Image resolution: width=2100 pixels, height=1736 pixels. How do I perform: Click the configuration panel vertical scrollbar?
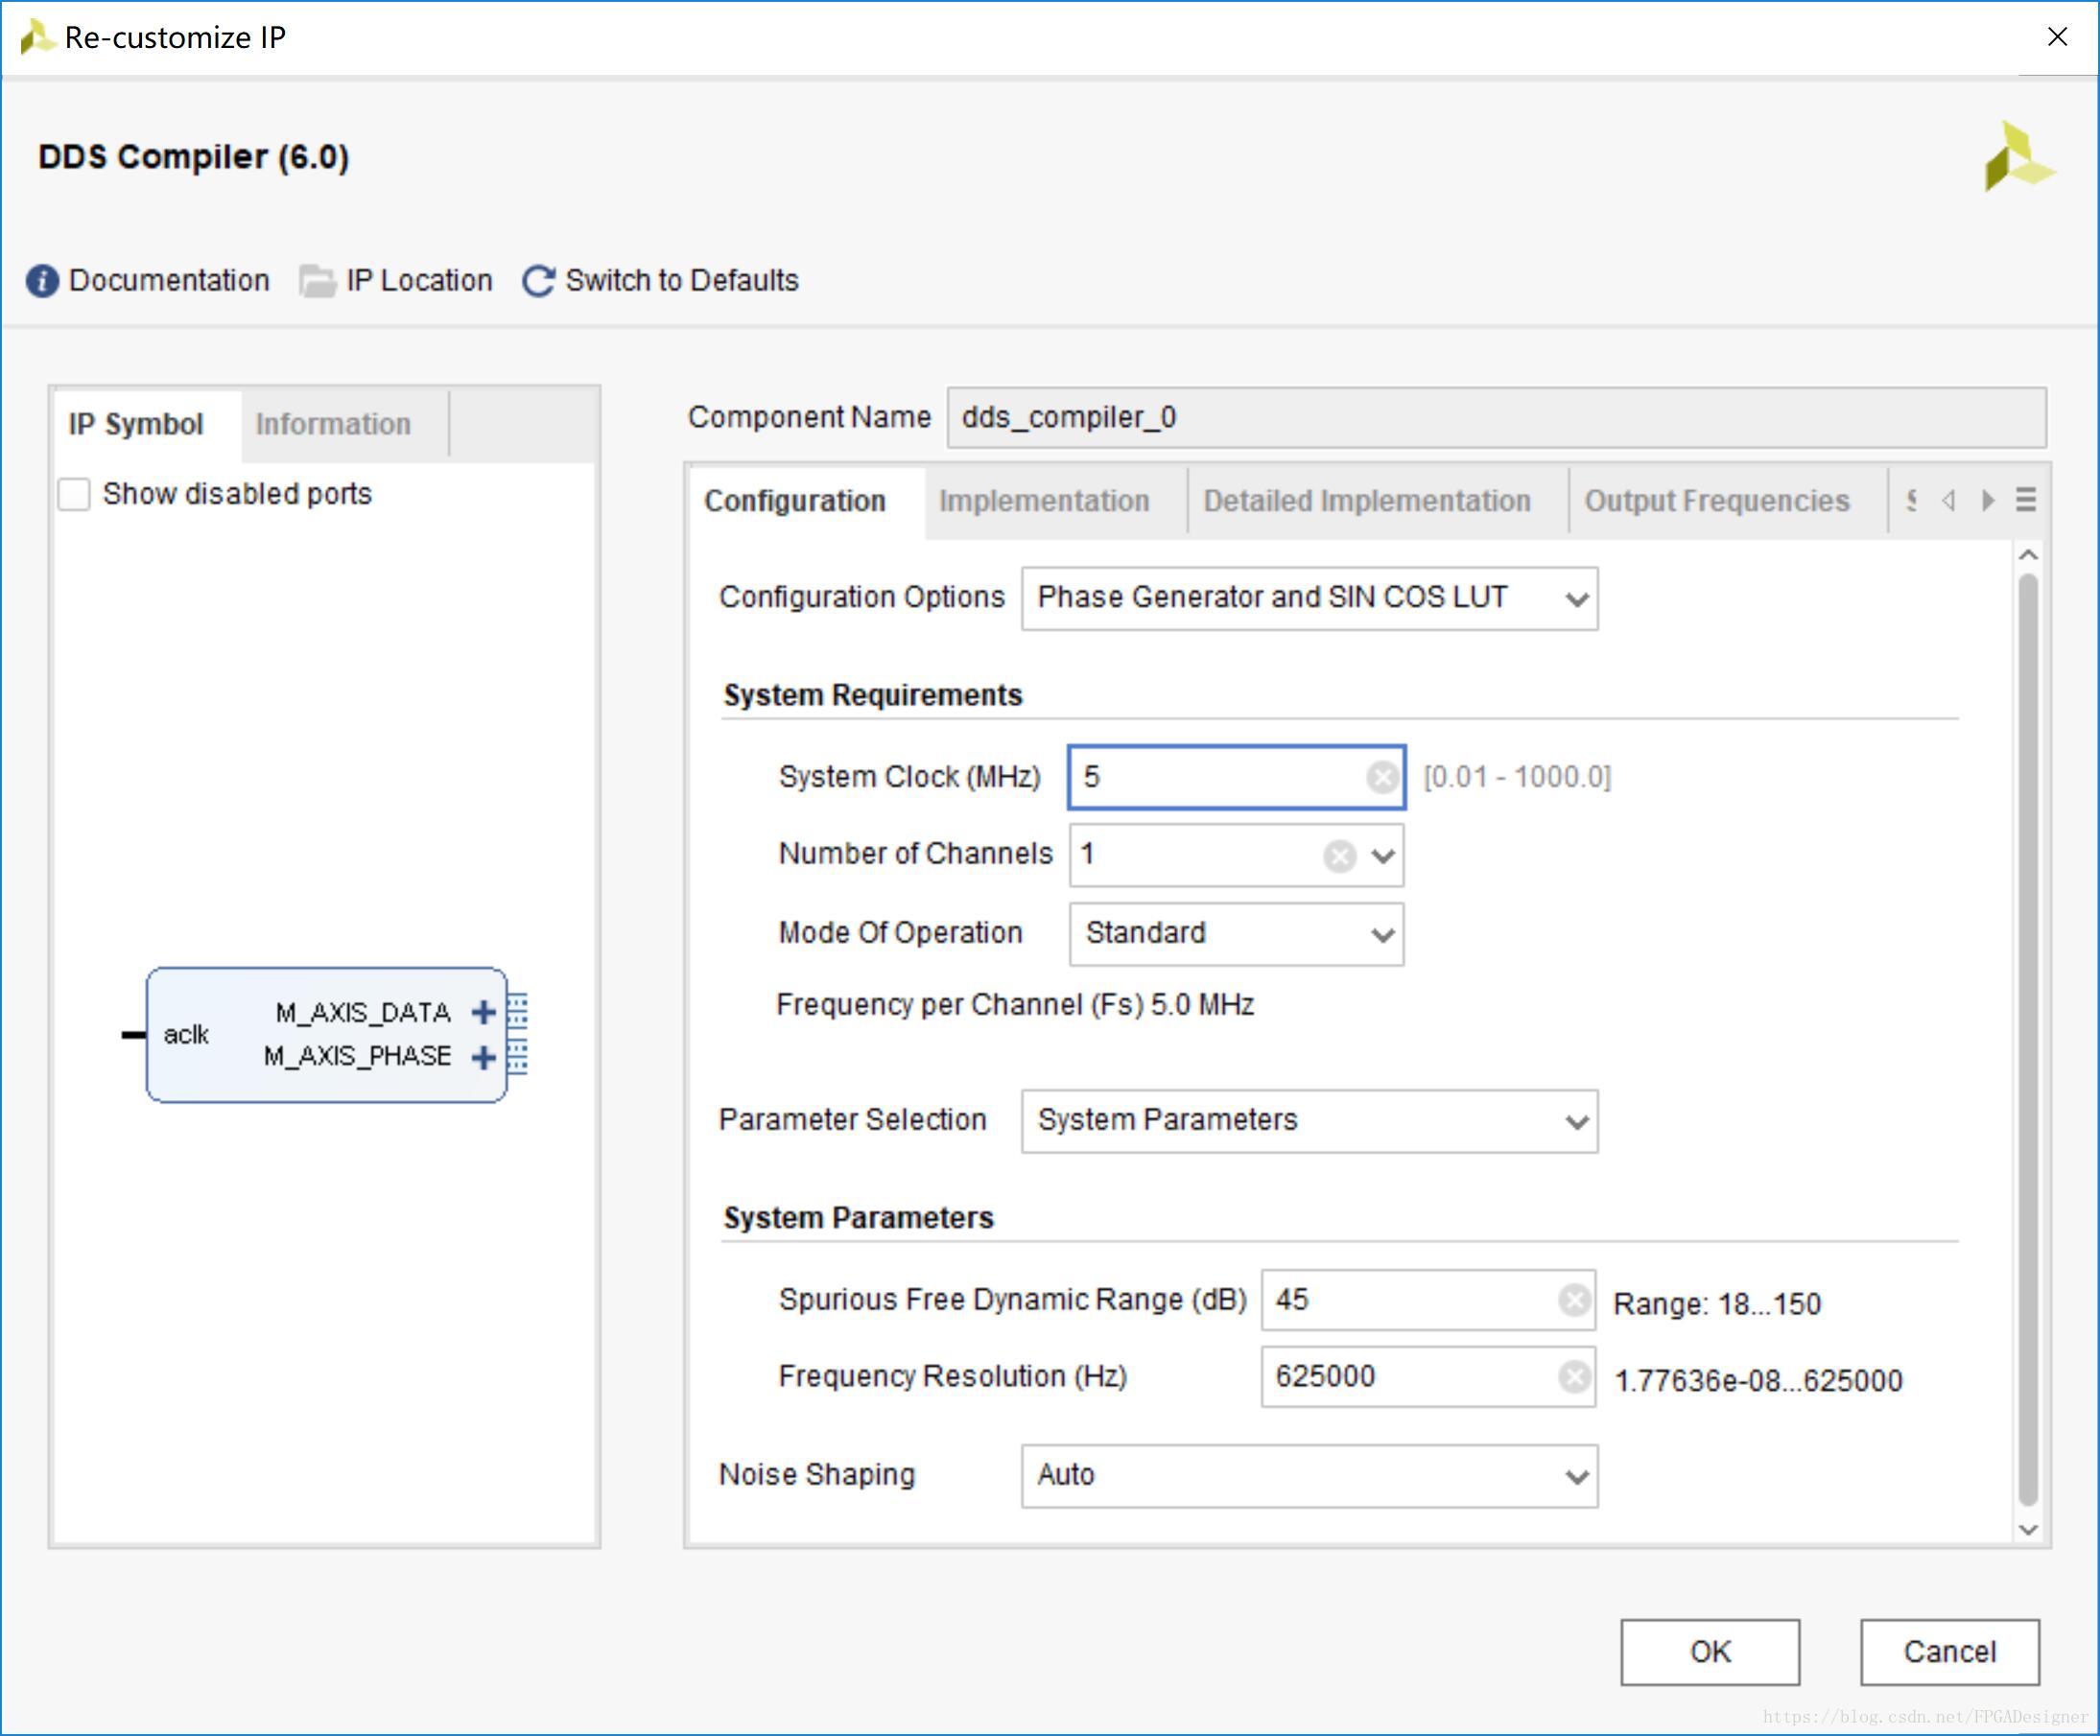coord(2028,1040)
